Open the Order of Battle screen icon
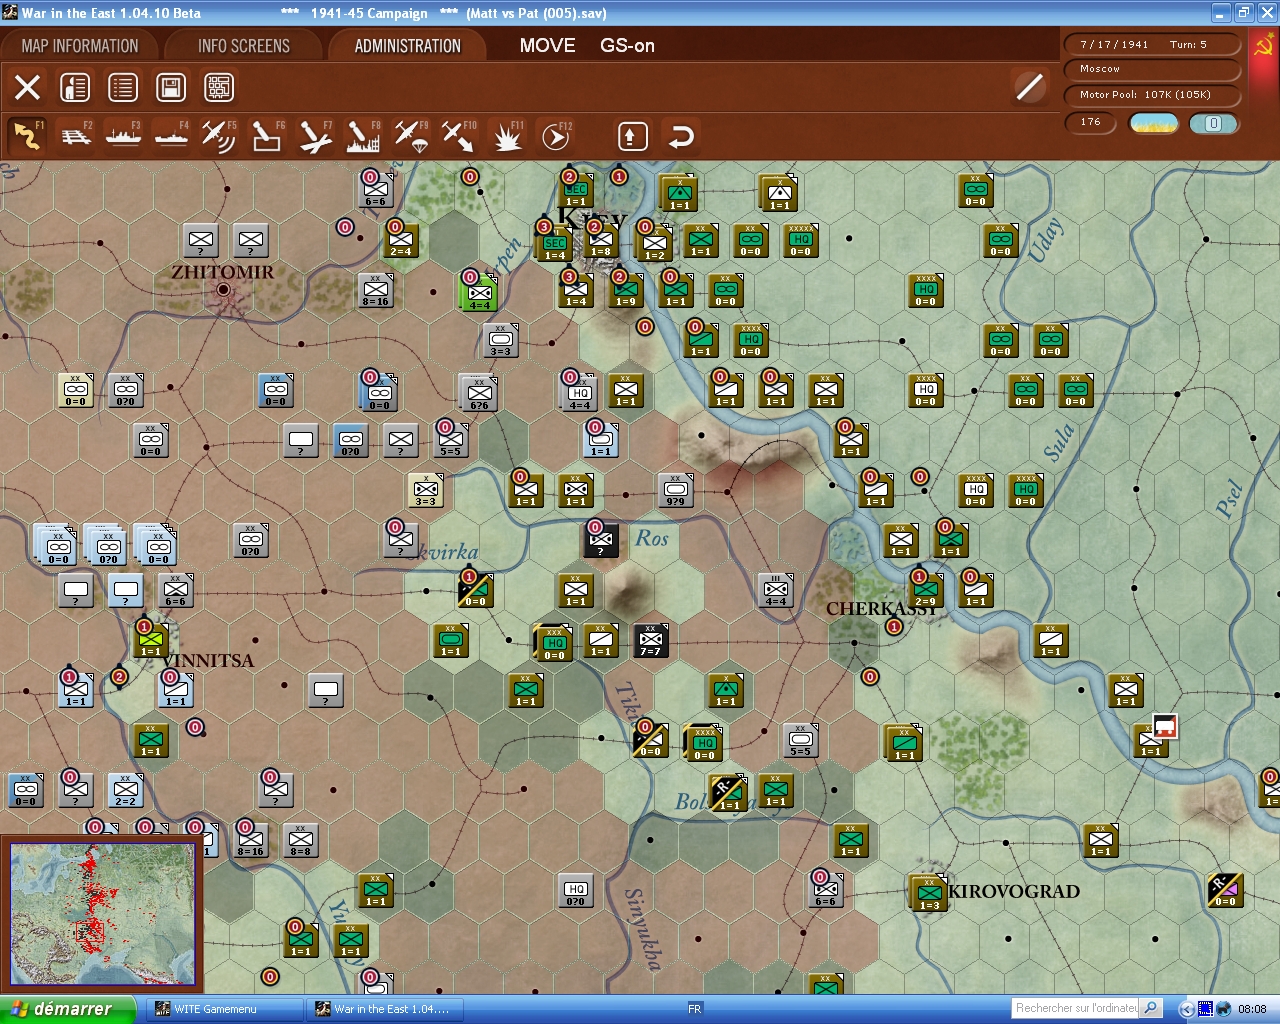Image resolution: width=1280 pixels, height=1024 pixels. click(x=75, y=88)
